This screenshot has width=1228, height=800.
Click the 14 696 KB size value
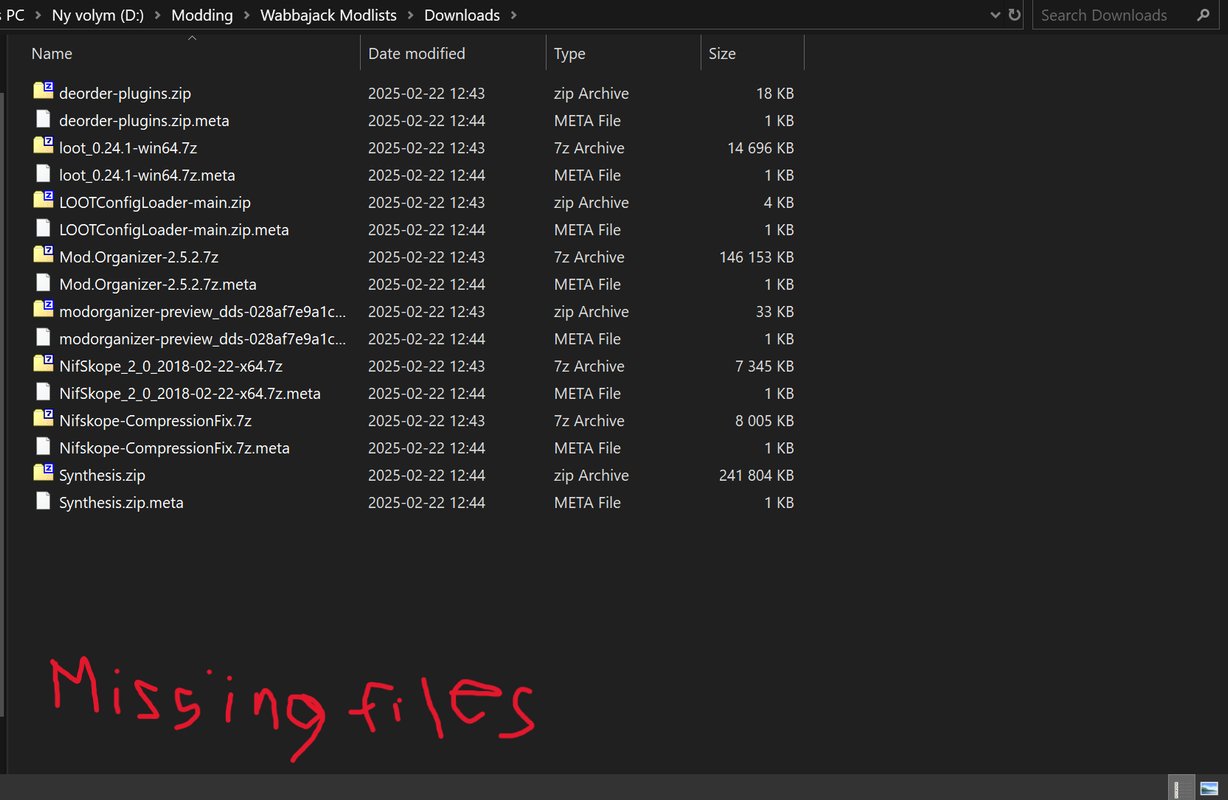(x=760, y=148)
